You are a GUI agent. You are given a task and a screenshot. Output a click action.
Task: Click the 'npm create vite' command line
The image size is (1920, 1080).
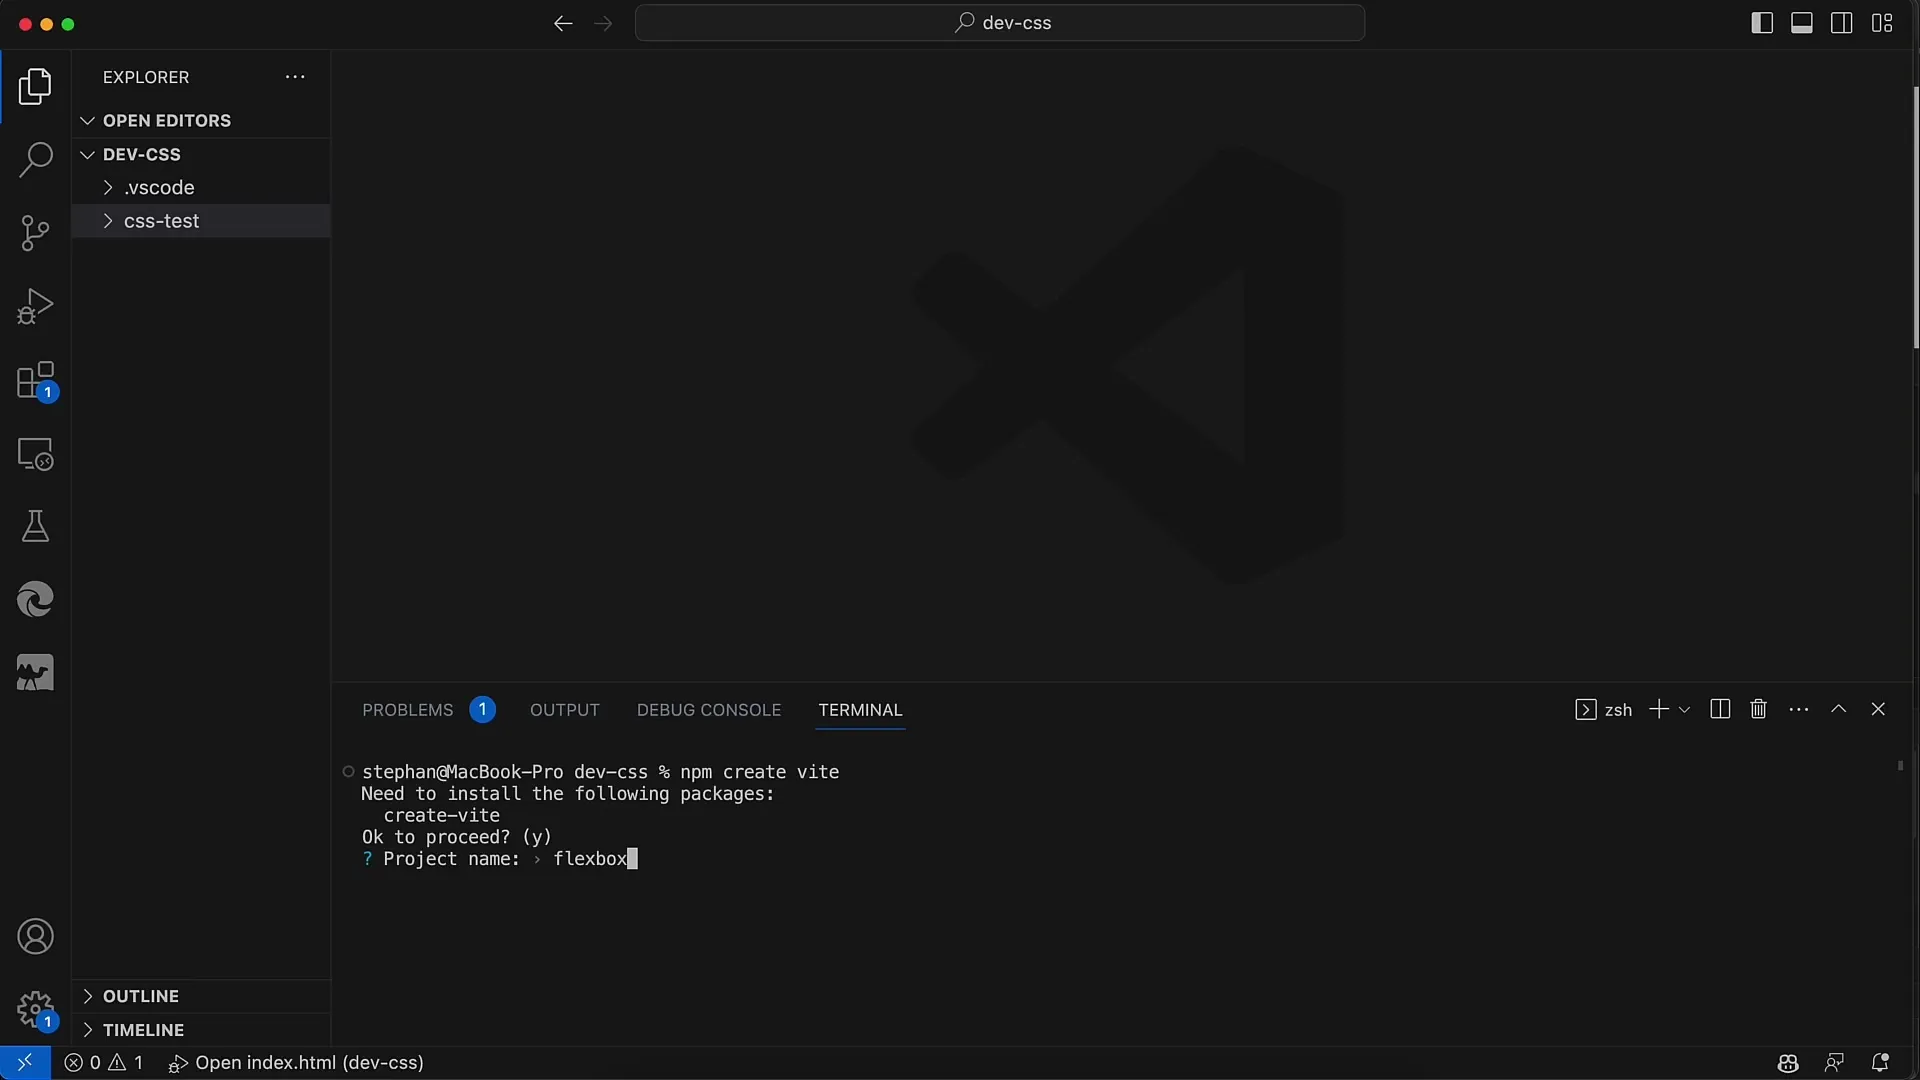760,772
